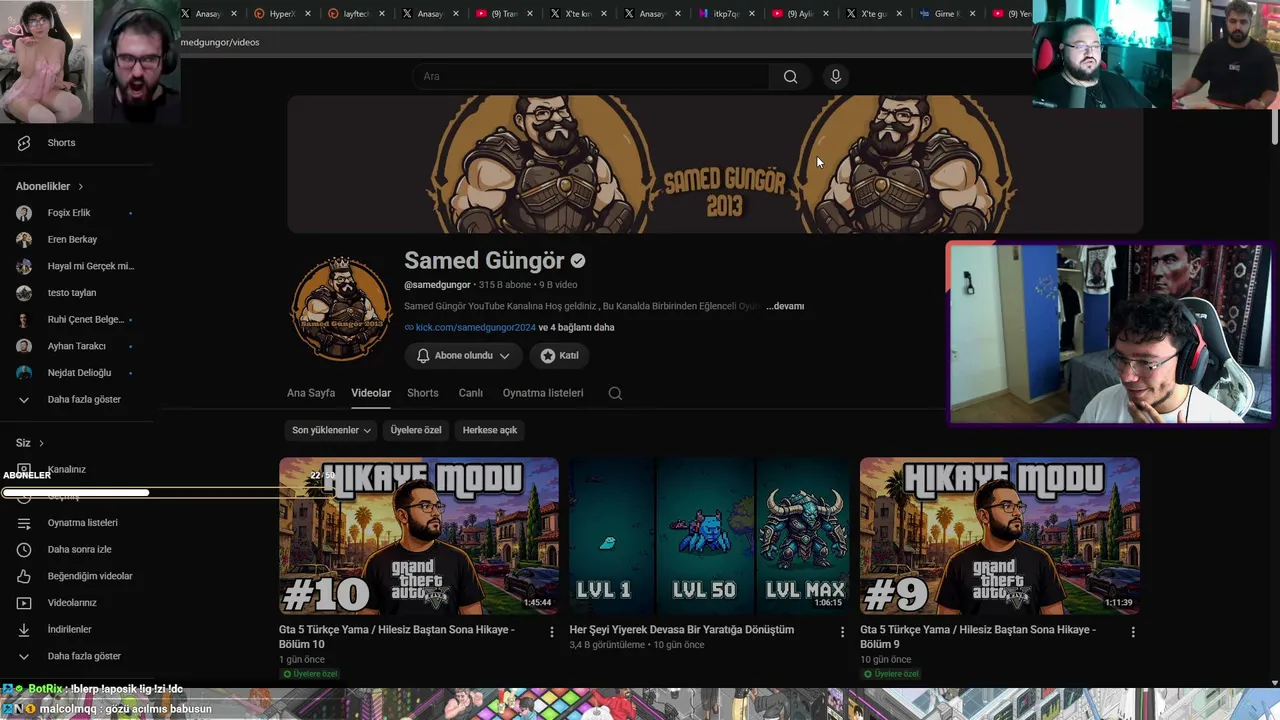The width and height of the screenshot is (1280, 720).
Task: Click the @samedgungor channel handle
Action: pos(437,285)
